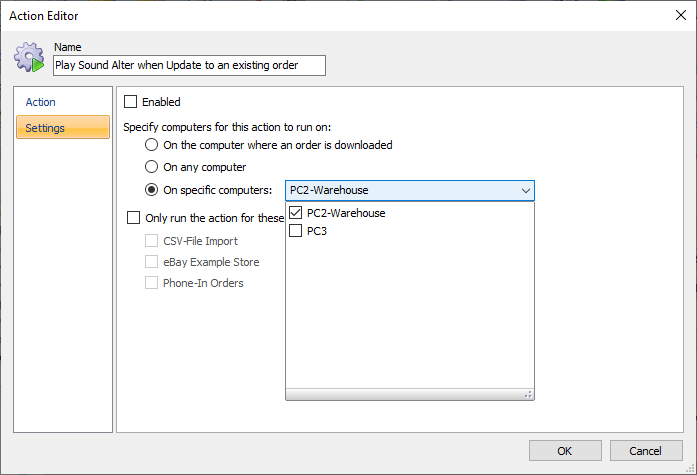This screenshot has height=475, width=697.
Task: Tick the eBay Example Store checkbox
Action: point(152,262)
